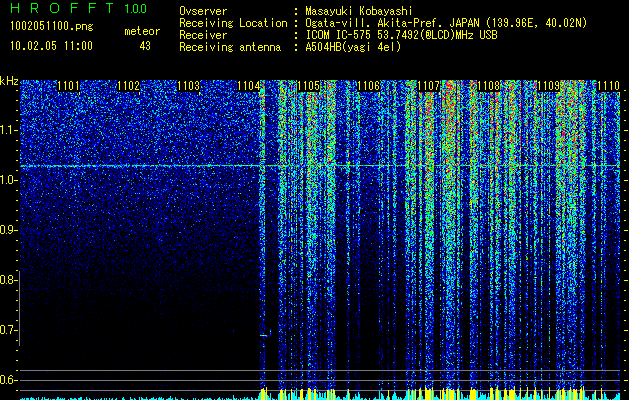Viewport: 629px width, 400px height.
Task: Click the 1.0 kHz axis label
Action: [x=7, y=180]
